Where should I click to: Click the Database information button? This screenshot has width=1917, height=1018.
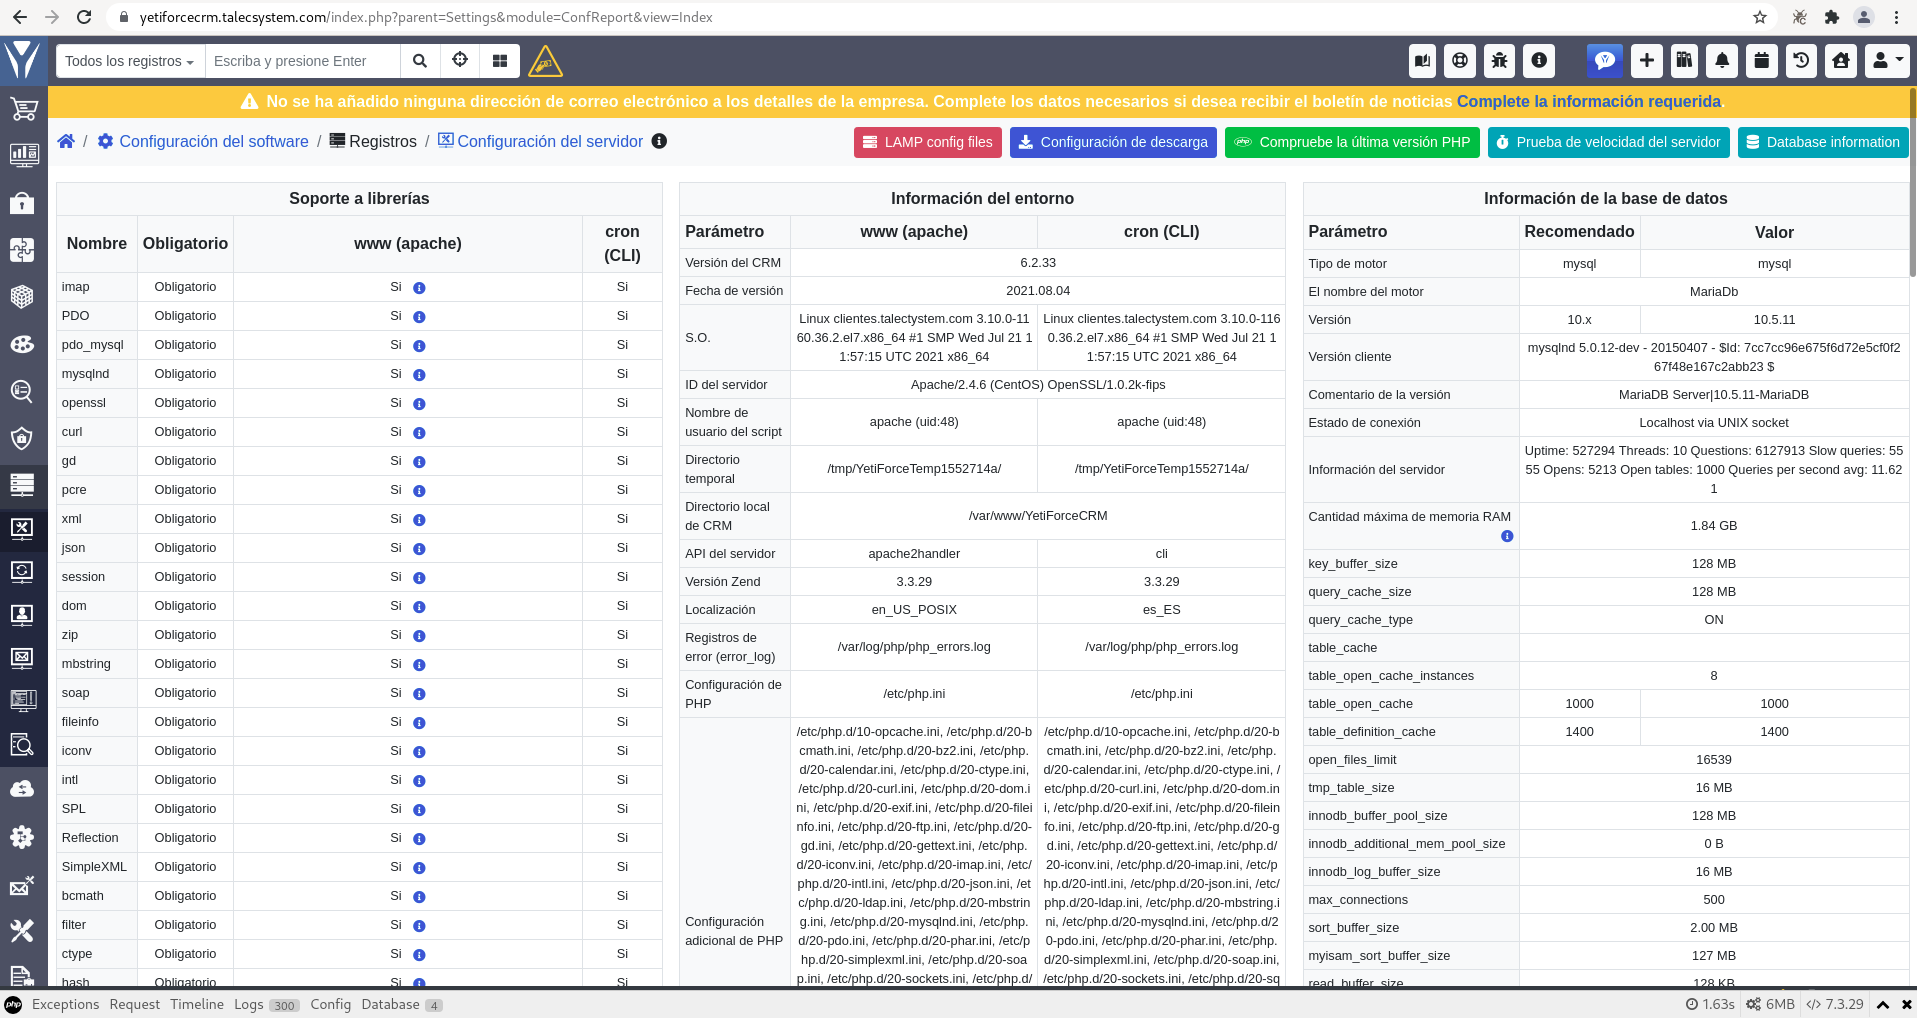(x=1823, y=142)
